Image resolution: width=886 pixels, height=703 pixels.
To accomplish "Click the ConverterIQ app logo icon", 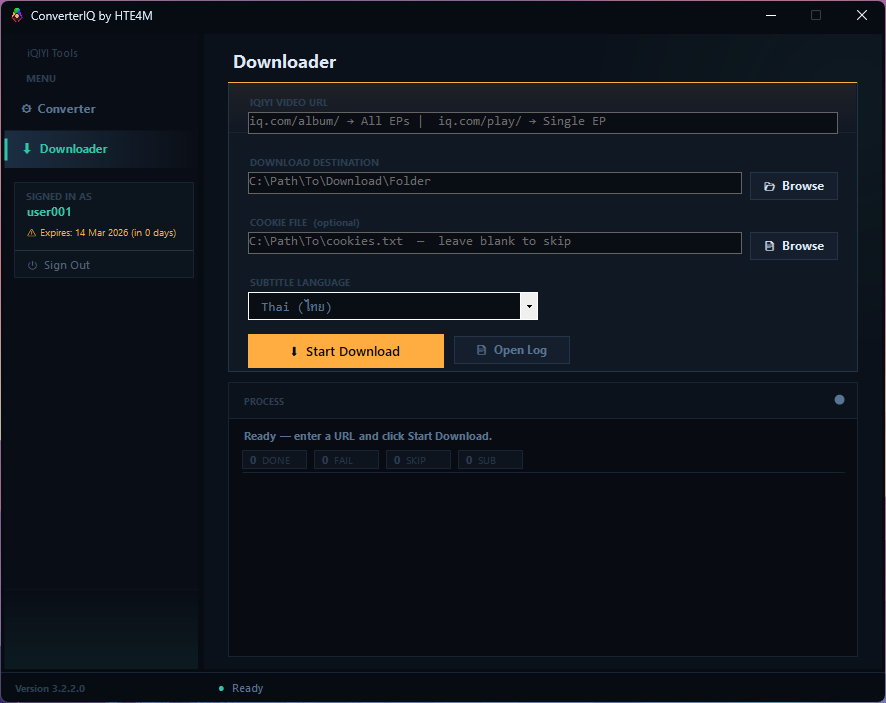I will point(17,15).
